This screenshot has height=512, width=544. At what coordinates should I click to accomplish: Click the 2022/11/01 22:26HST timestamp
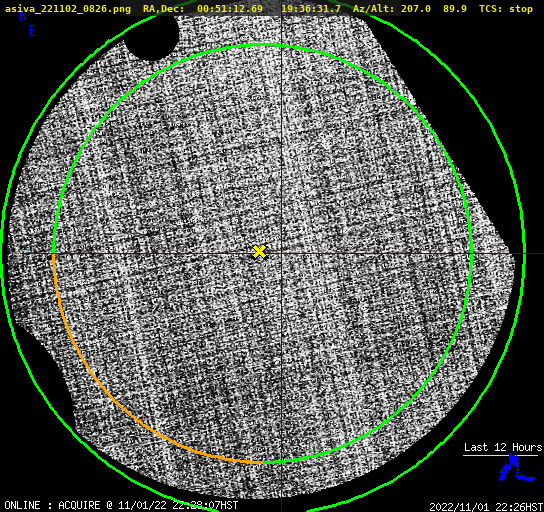click(x=486, y=507)
